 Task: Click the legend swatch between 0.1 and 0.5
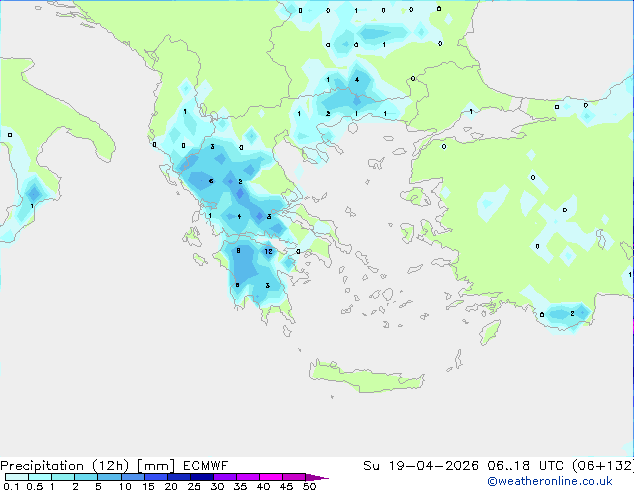[17, 477]
